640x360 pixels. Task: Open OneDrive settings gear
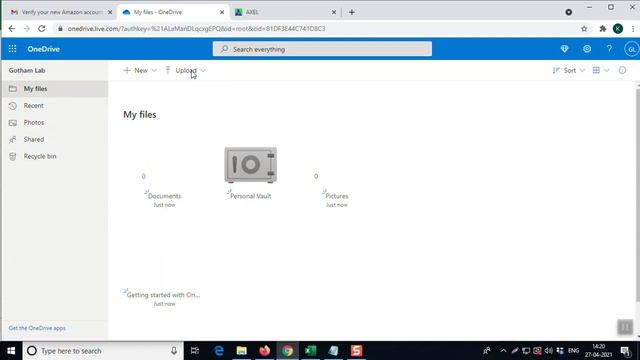(587, 49)
